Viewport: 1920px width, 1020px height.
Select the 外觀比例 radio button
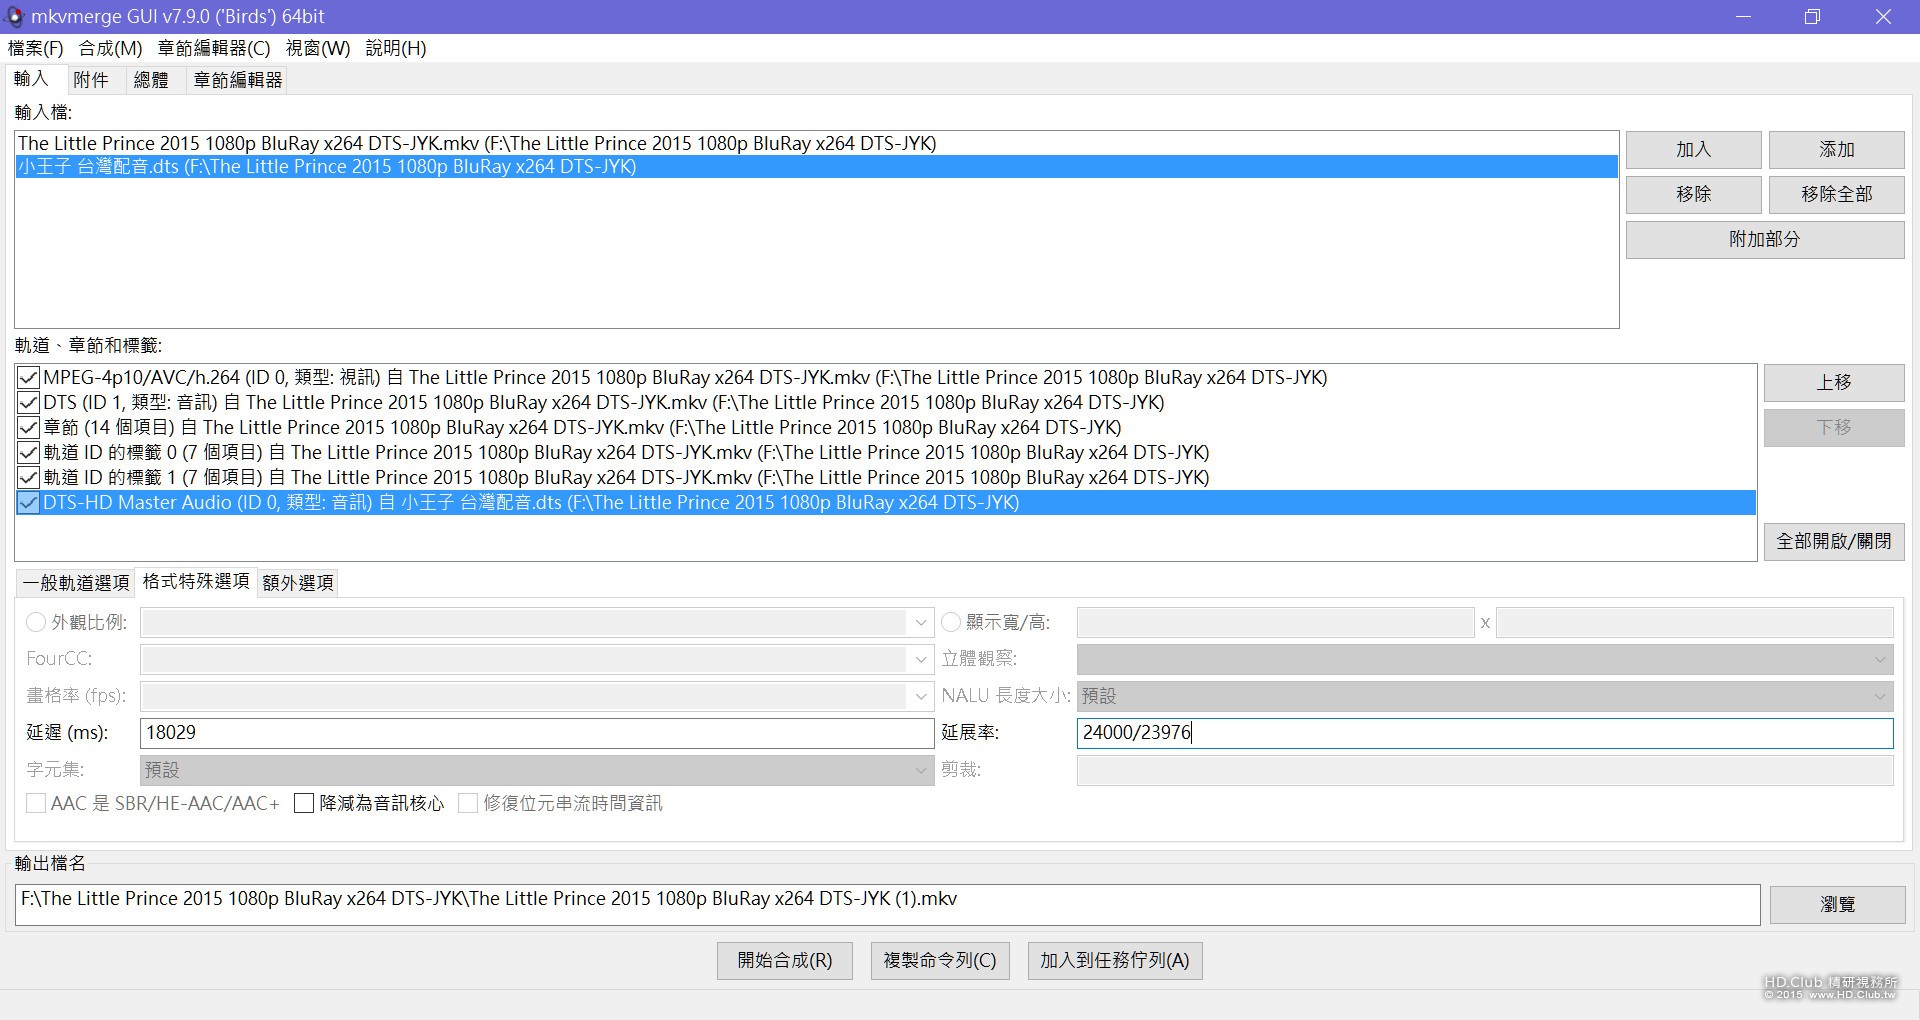(36, 623)
